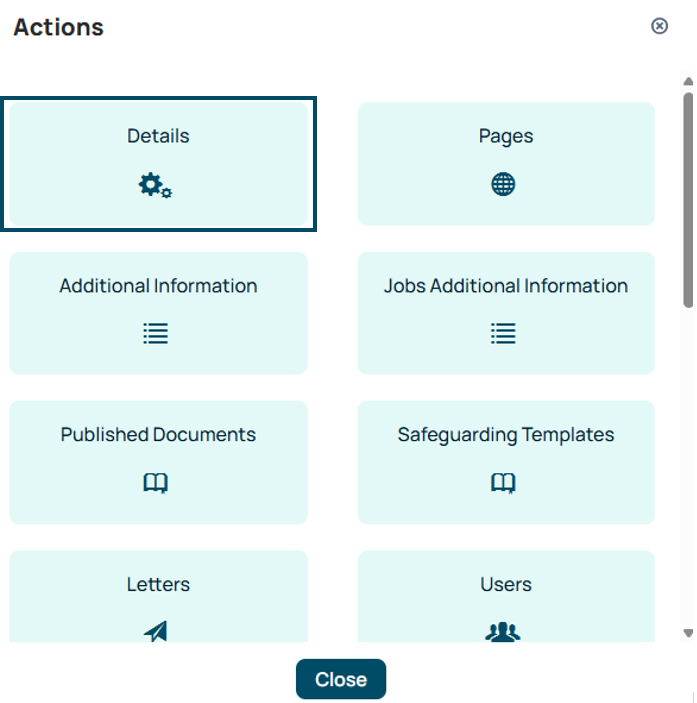
Task: Open Safeguarding Templates tile label
Action: pyautogui.click(x=506, y=435)
